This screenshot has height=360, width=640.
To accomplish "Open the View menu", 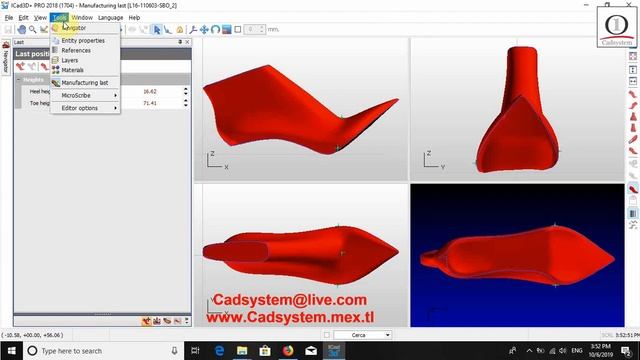I will click(40, 18).
